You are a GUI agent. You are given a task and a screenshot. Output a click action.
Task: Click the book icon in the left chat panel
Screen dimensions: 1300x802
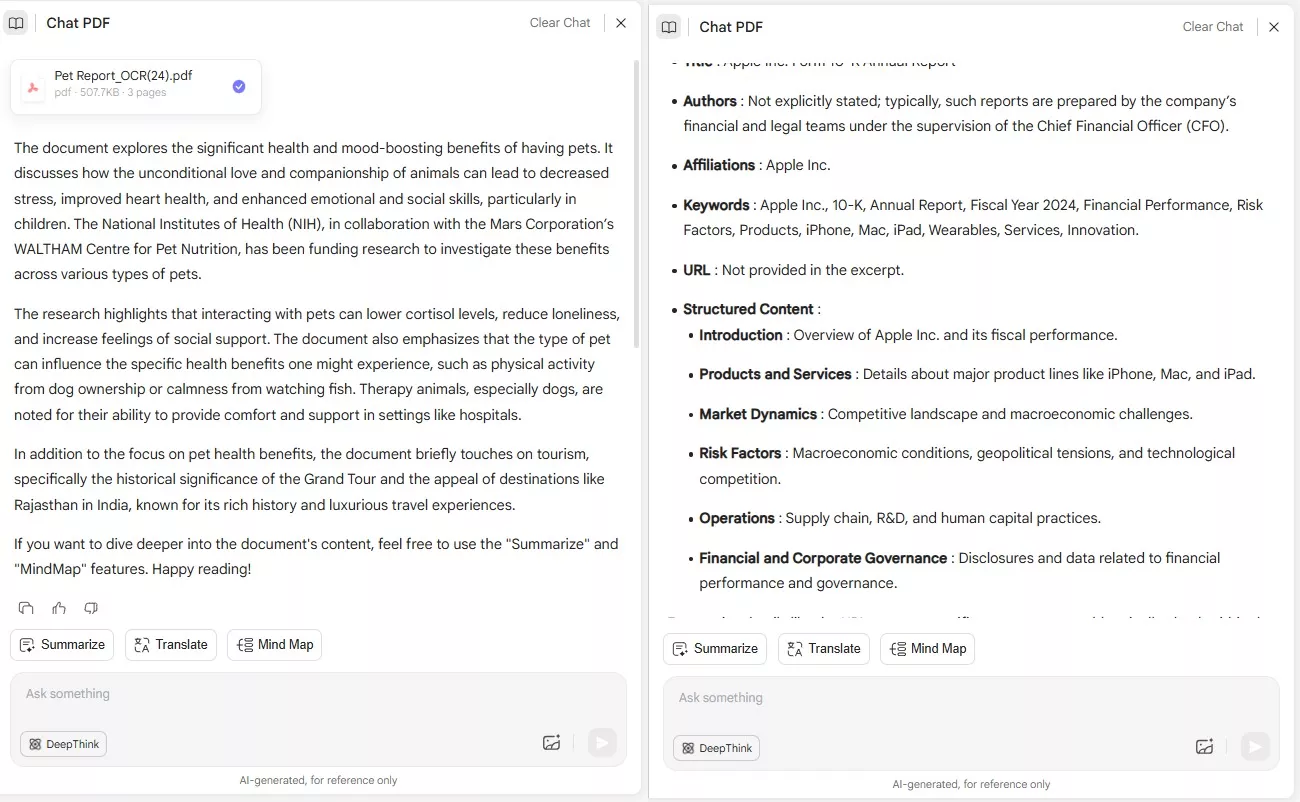click(16, 23)
